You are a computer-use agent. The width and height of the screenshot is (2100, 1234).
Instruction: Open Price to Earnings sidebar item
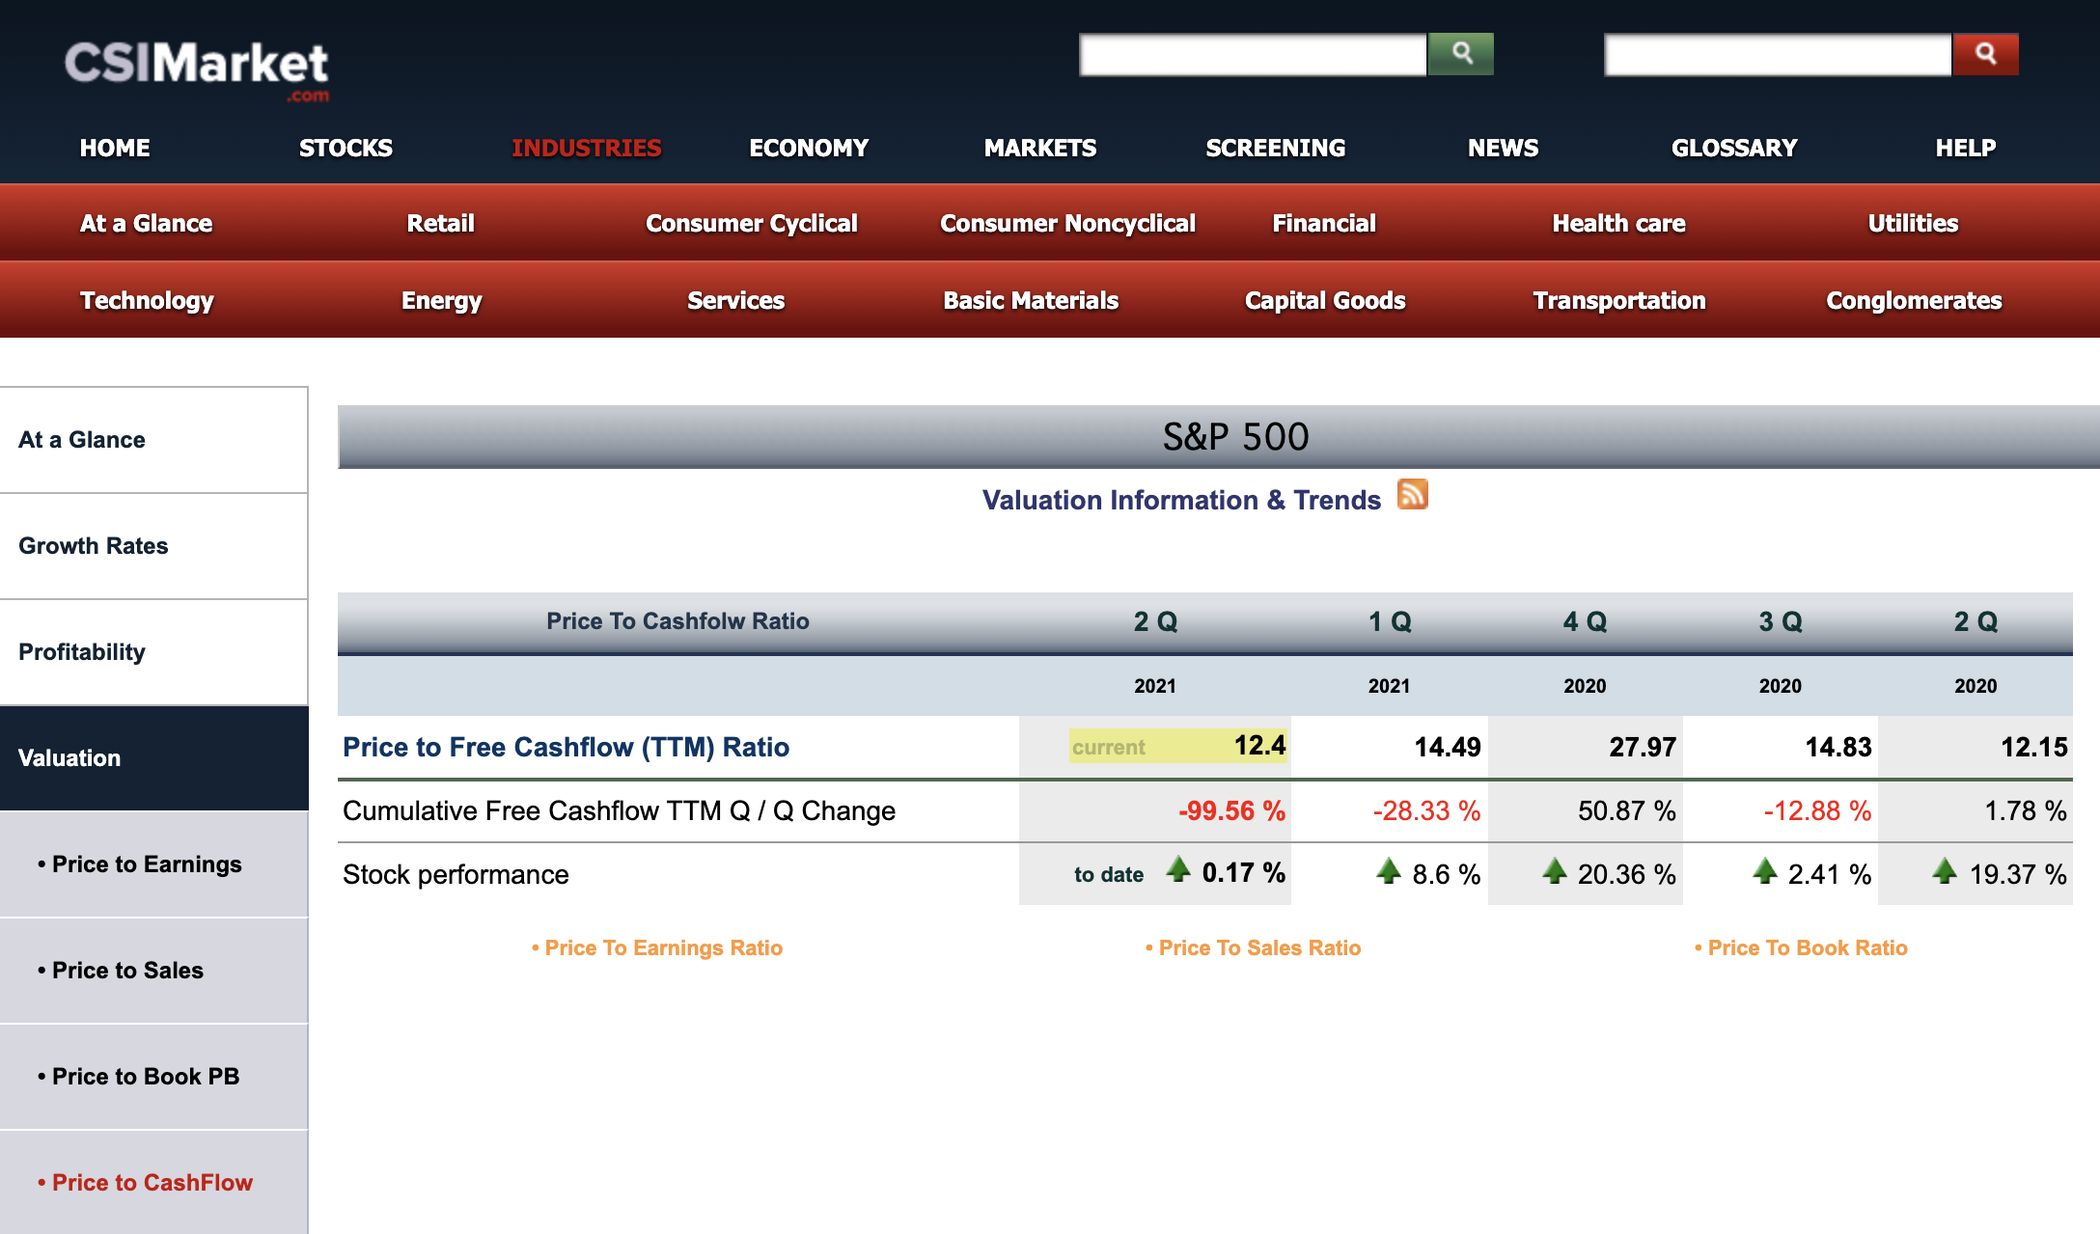pos(154,864)
